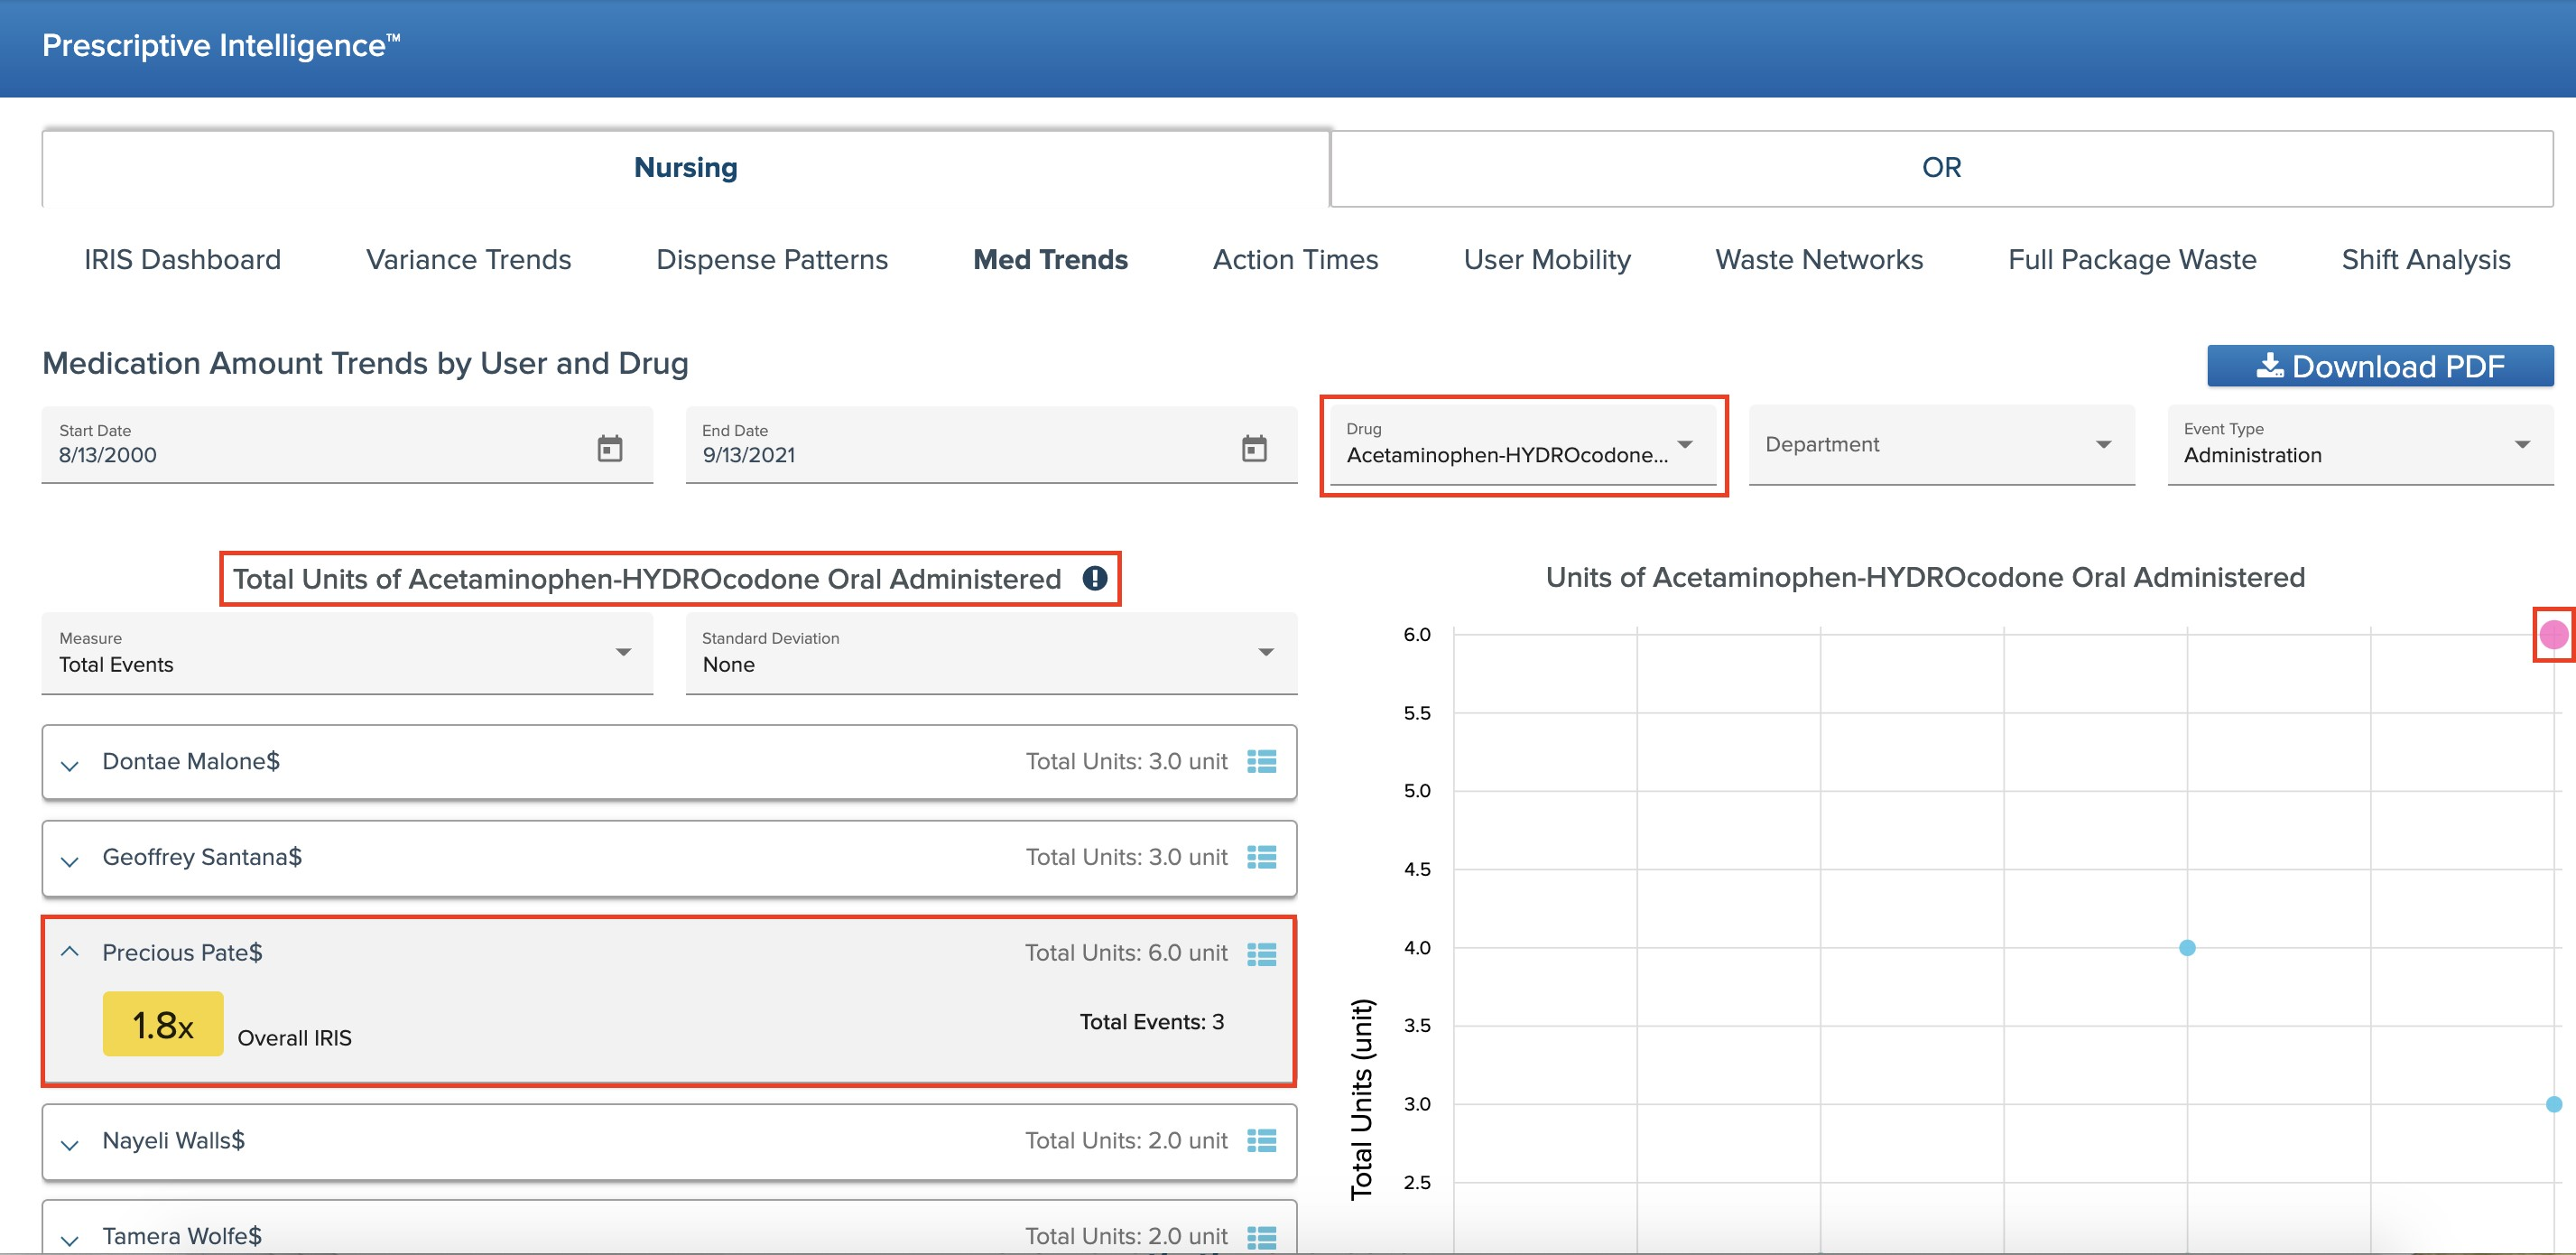Click the Download PDF button

pyautogui.click(x=2379, y=366)
